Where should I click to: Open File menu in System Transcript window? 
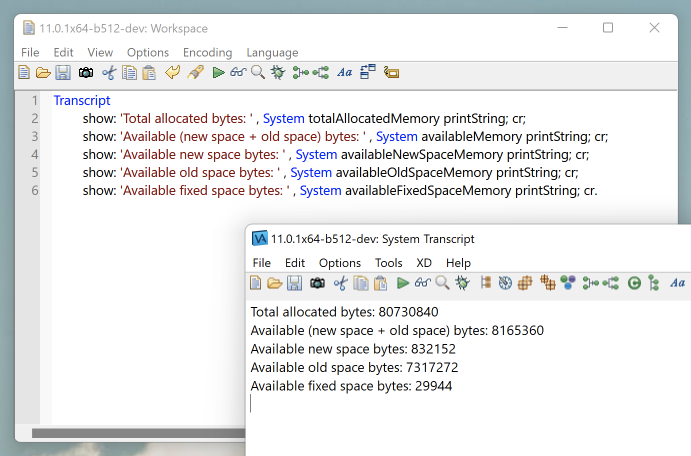(261, 263)
